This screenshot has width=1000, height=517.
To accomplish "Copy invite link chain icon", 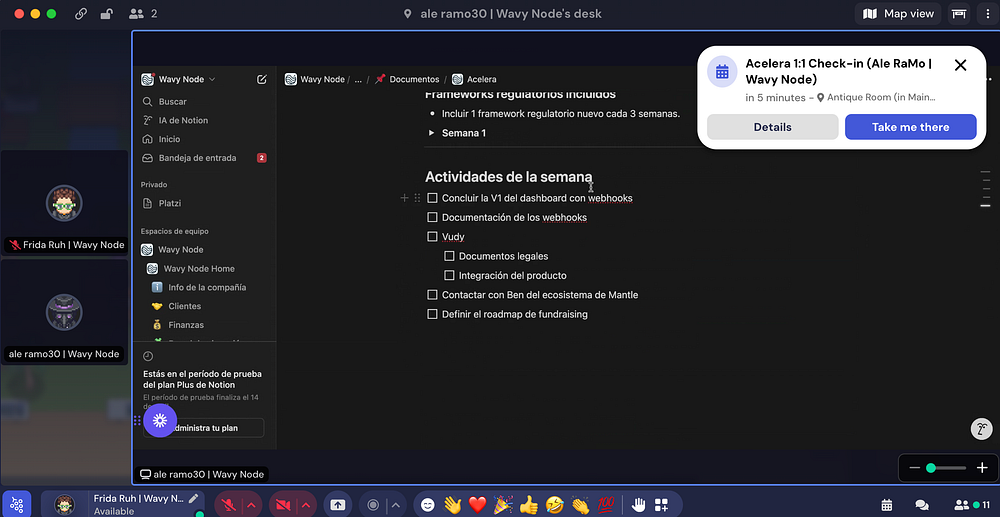I will (81, 13).
